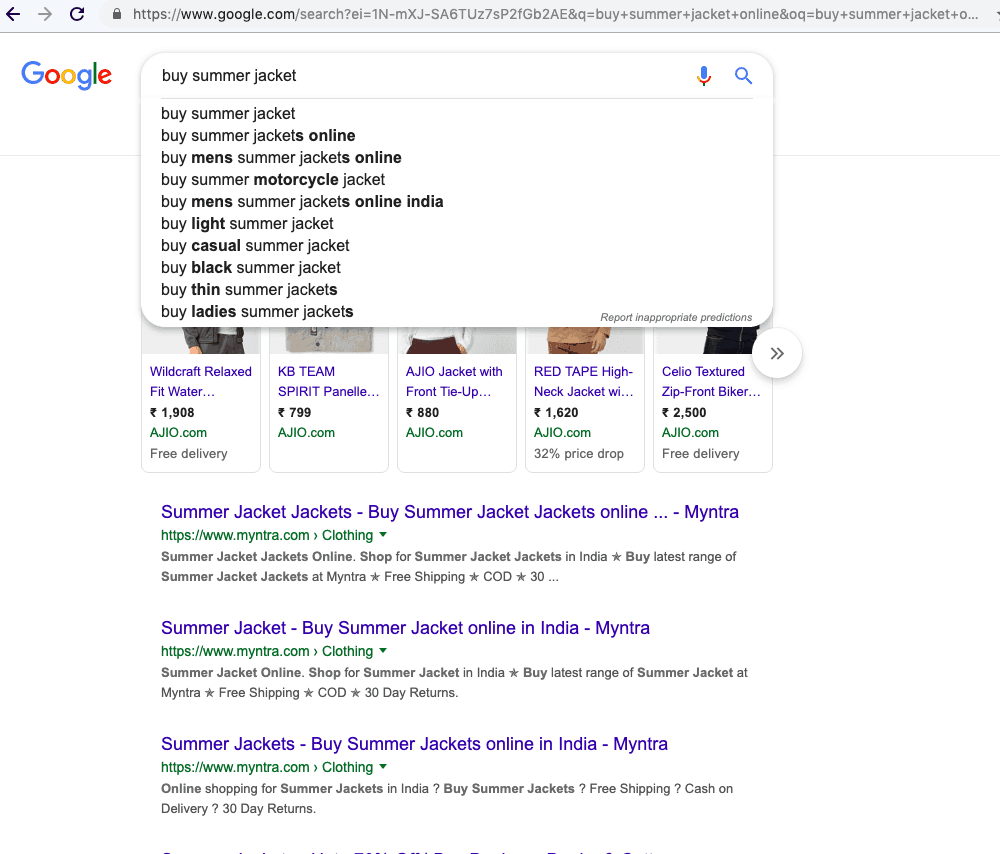Select 'buy casual summer jacket' suggestion

255,246
